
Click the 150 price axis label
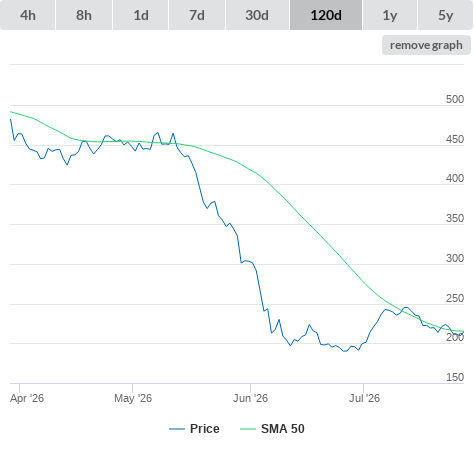point(455,377)
